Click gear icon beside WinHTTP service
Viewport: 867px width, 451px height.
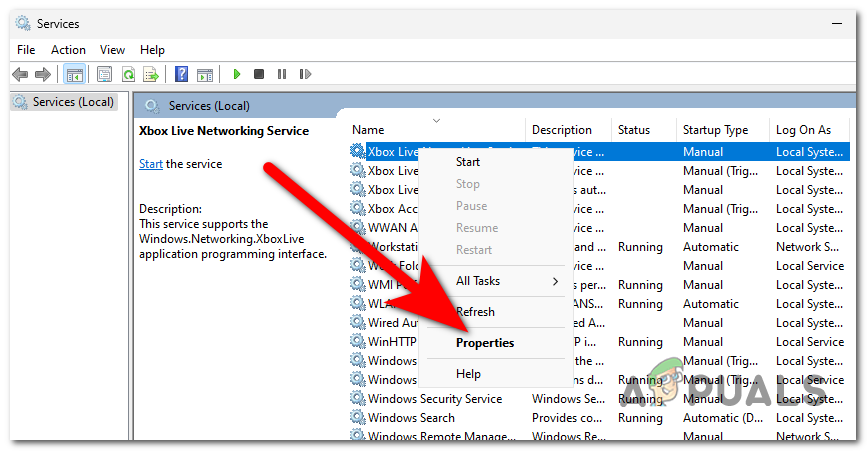pos(358,342)
